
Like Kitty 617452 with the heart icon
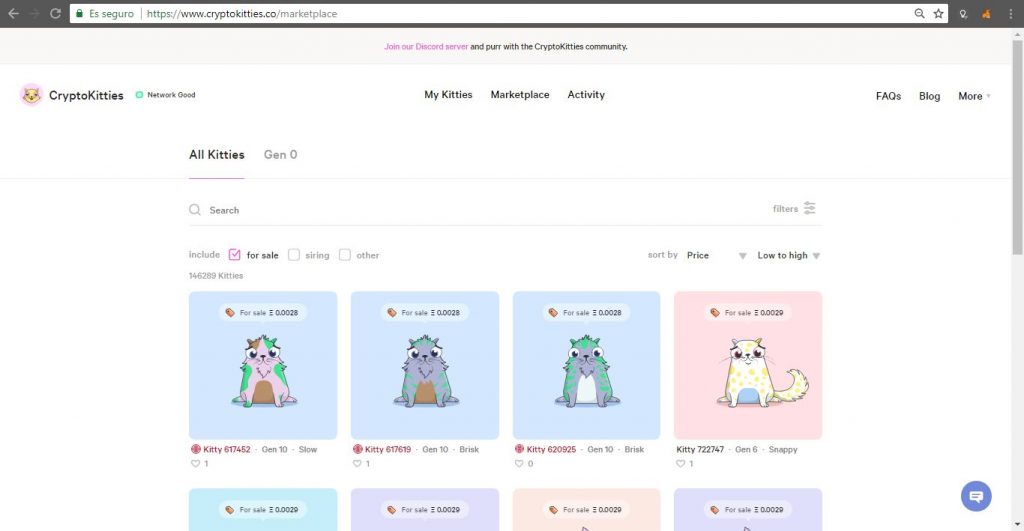pyautogui.click(x=195, y=463)
